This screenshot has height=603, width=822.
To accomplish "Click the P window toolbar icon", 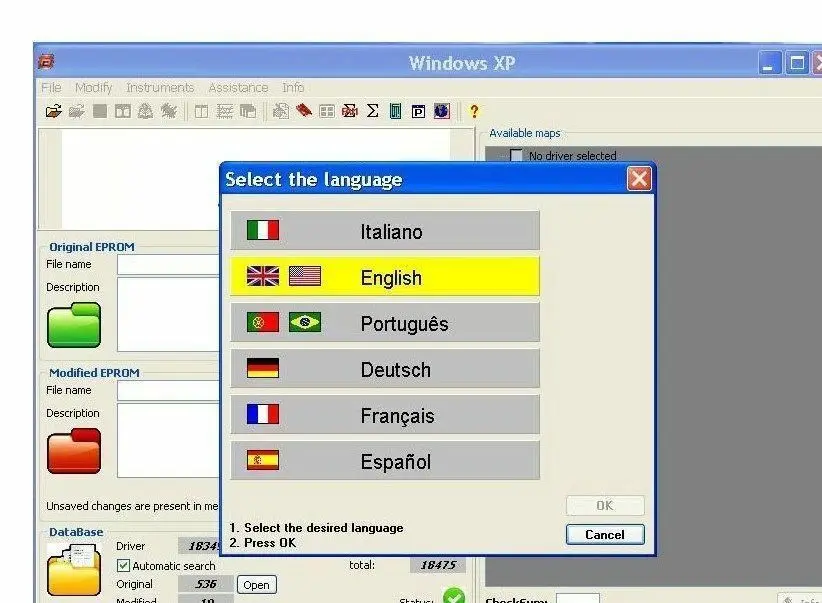I will [418, 112].
